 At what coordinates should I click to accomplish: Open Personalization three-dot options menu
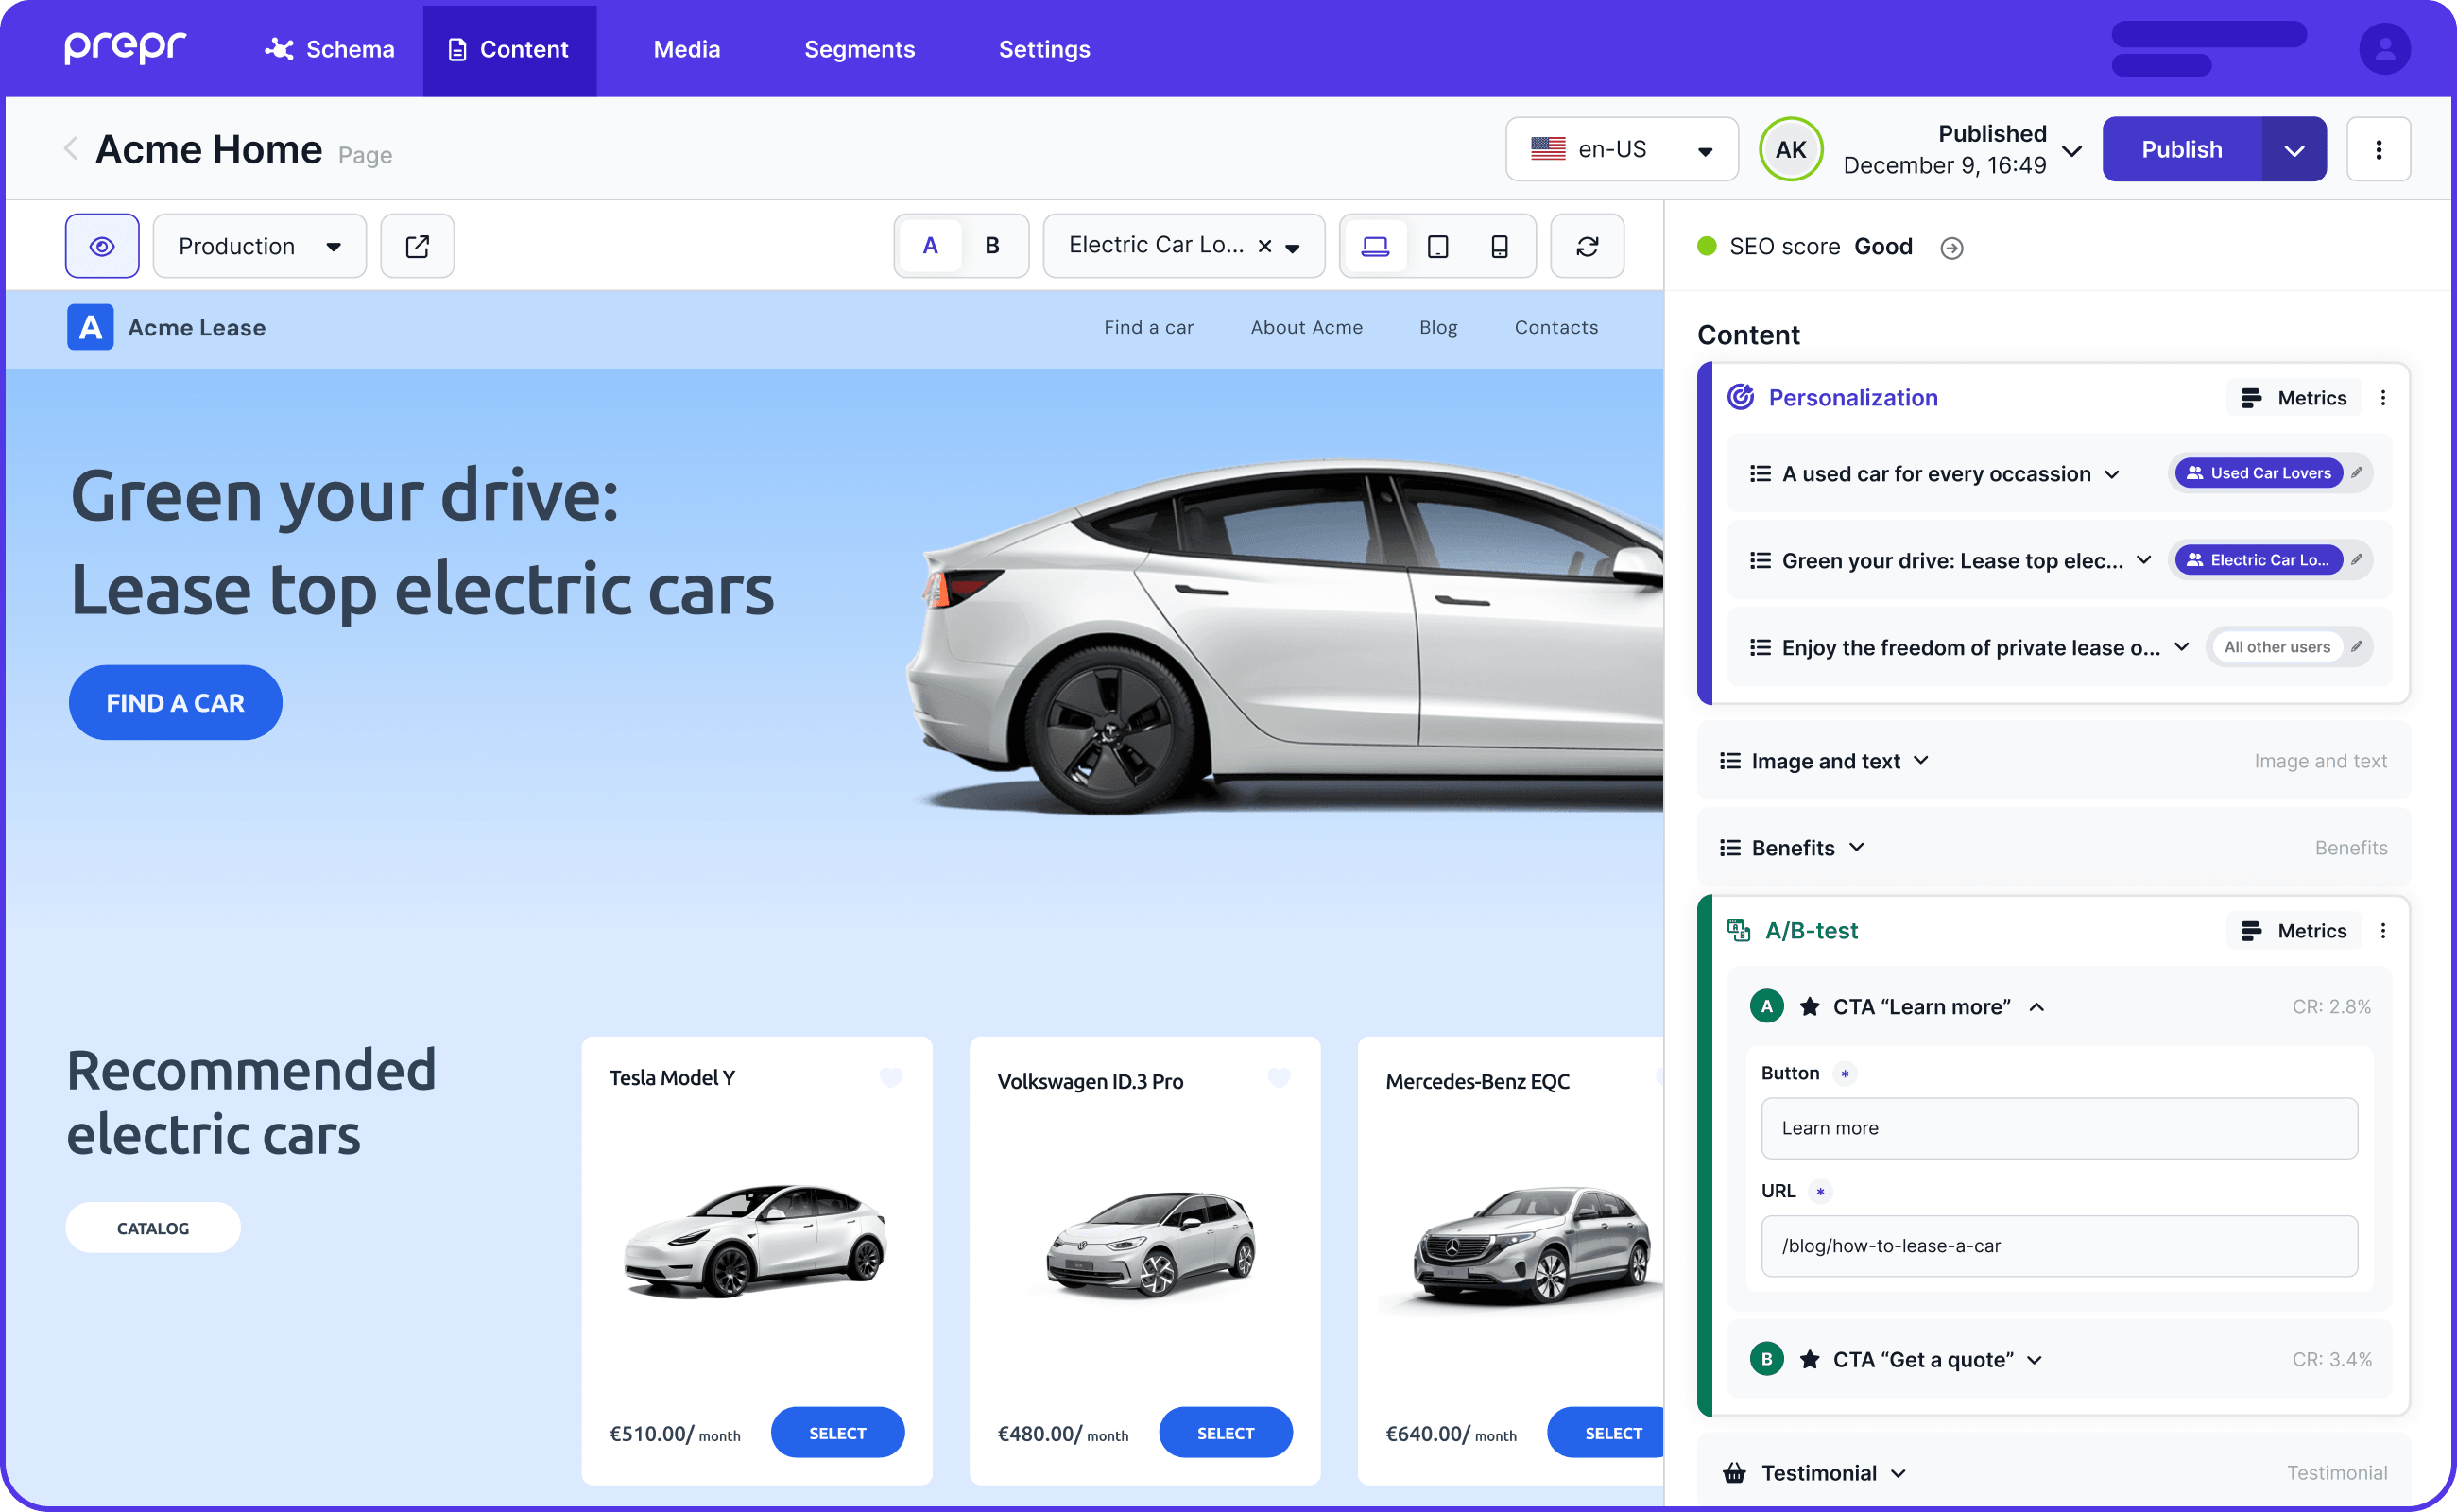coord(2383,398)
